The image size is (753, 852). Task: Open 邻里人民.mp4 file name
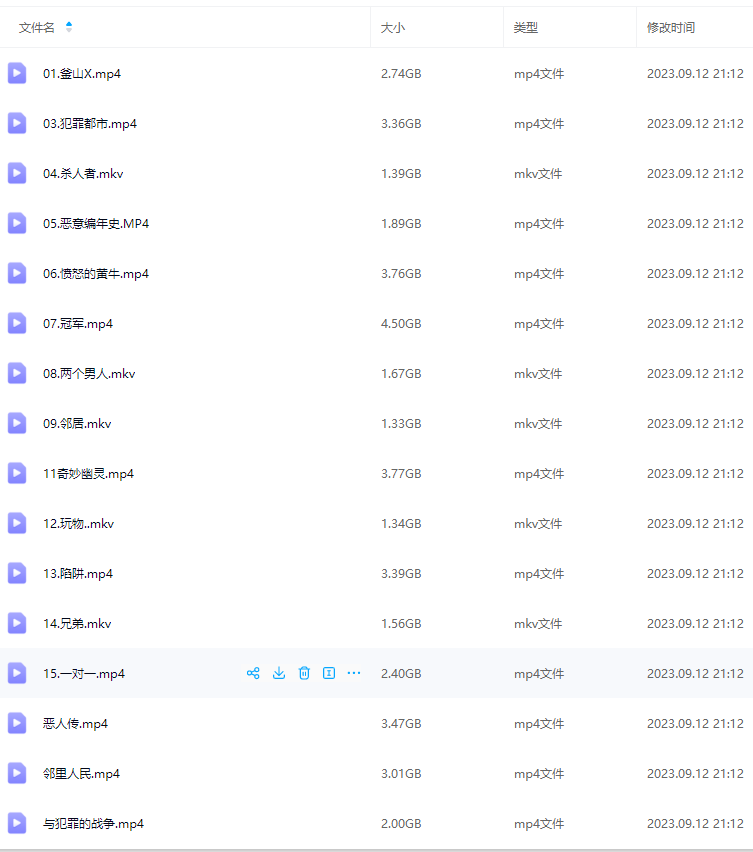pyautogui.click(x=81, y=774)
